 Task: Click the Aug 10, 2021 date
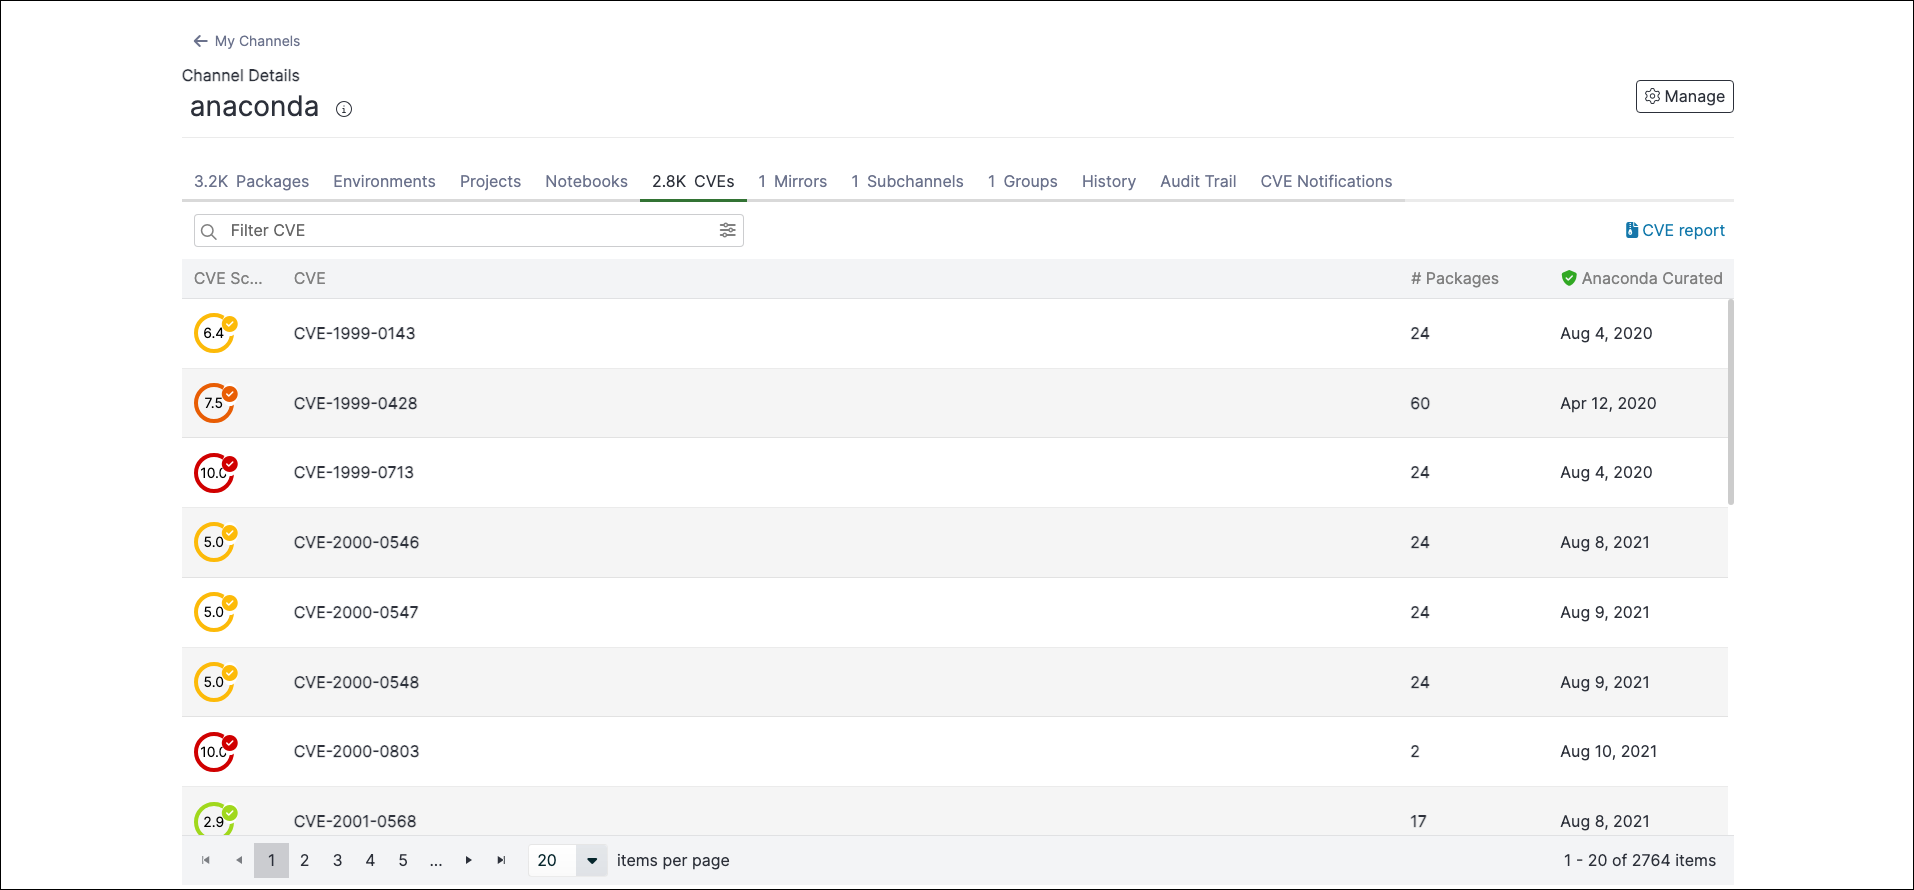pyautogui.click(x=1609, y=751)
